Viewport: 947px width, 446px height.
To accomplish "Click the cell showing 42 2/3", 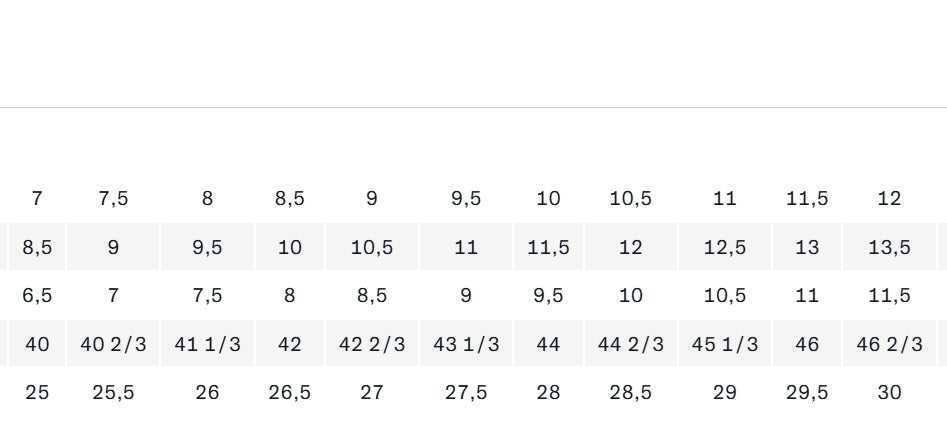I will point(372,344).
